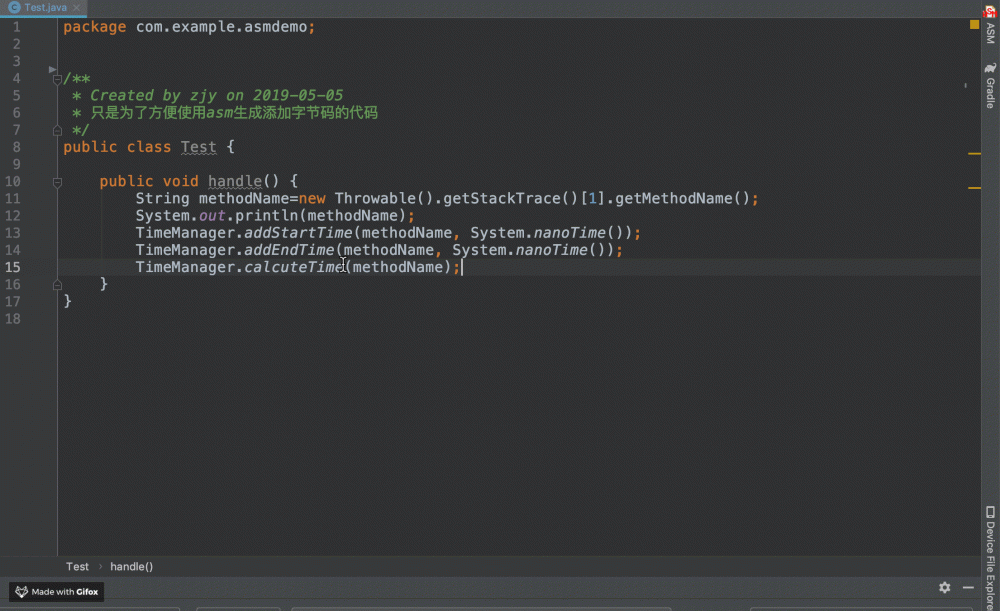The height and width of the screenshot is (611, 1000).
Task: Click the handle() breadcrumb item
Action: [131, 566]
